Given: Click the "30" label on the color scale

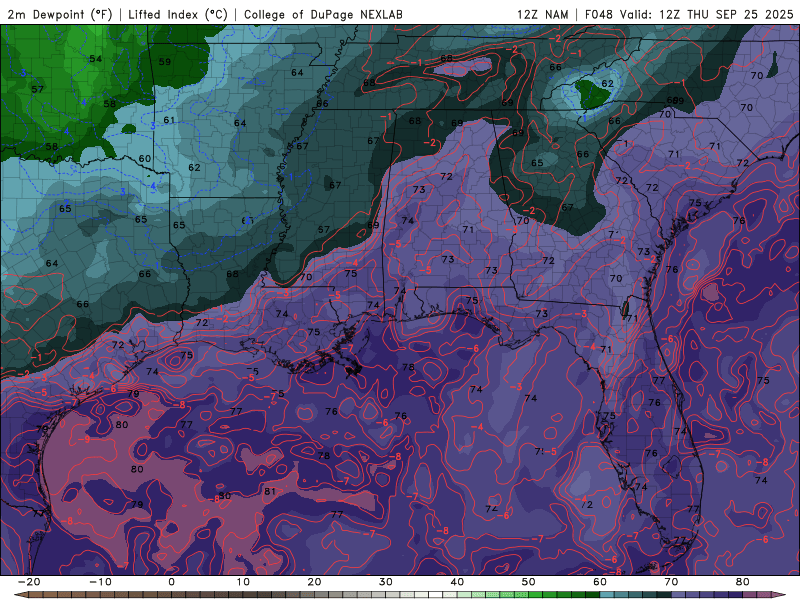Looking at the screenshot, I should point(386,582).
